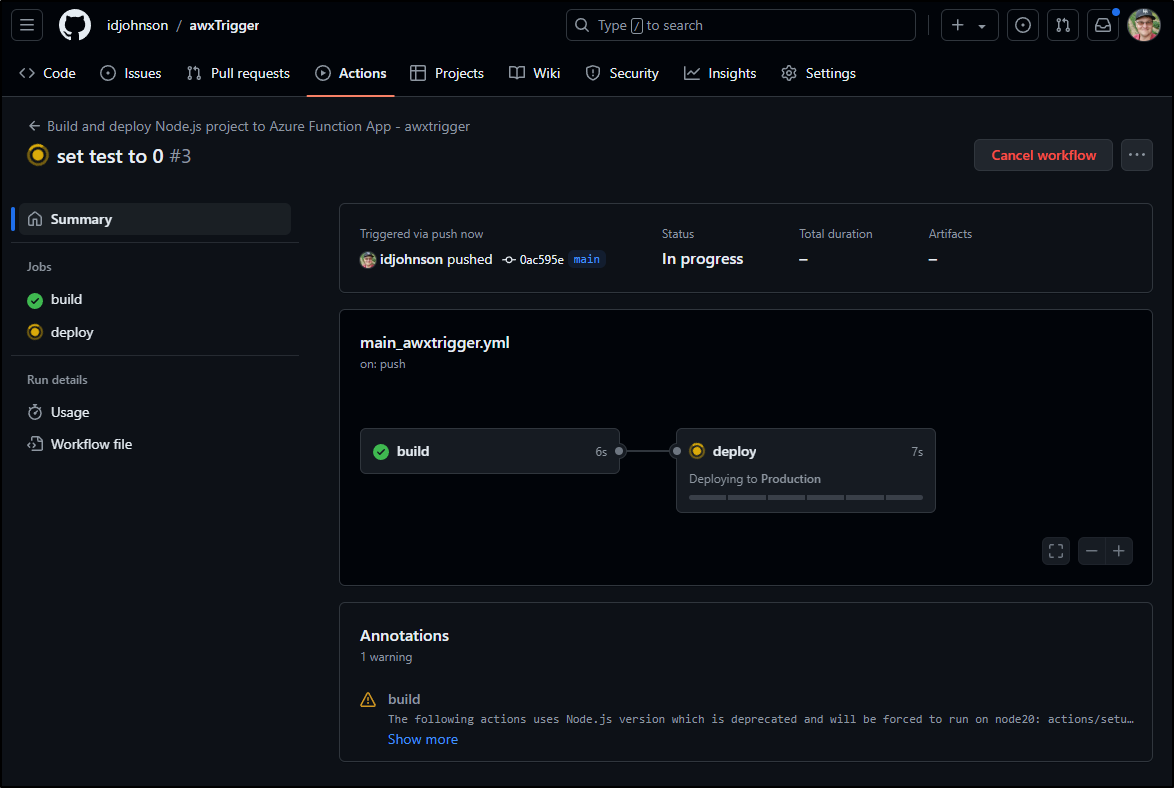The image size is (1174, 788).
Task: Open the create new plus dropdown
Action: pos(970,25)
